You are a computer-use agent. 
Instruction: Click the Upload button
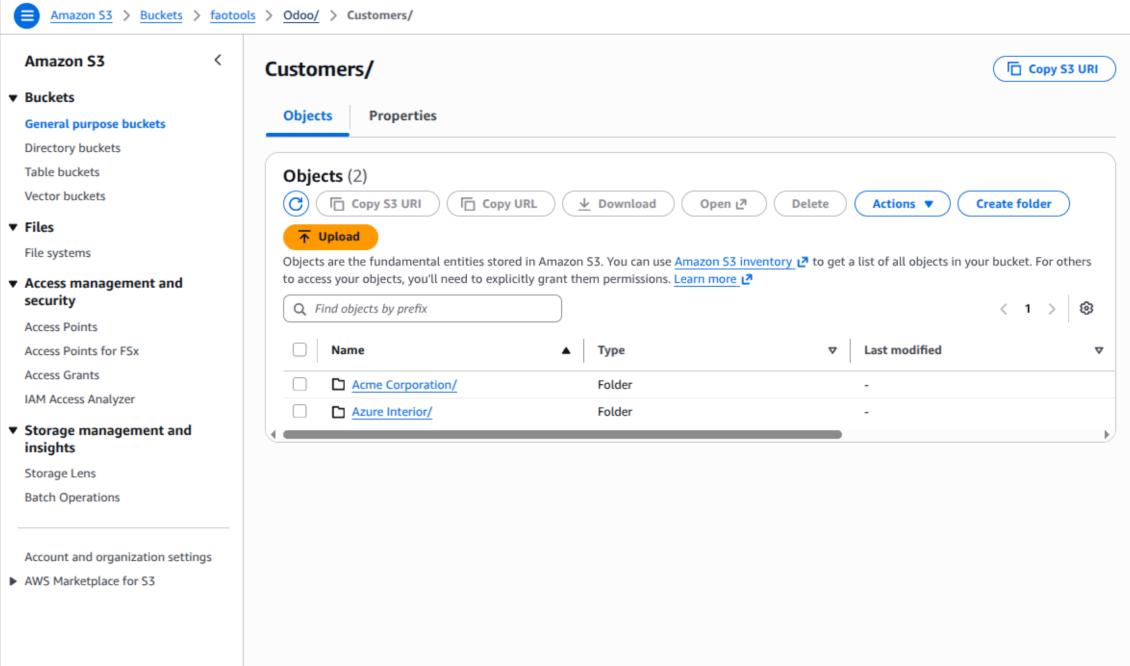click(330, 237)
